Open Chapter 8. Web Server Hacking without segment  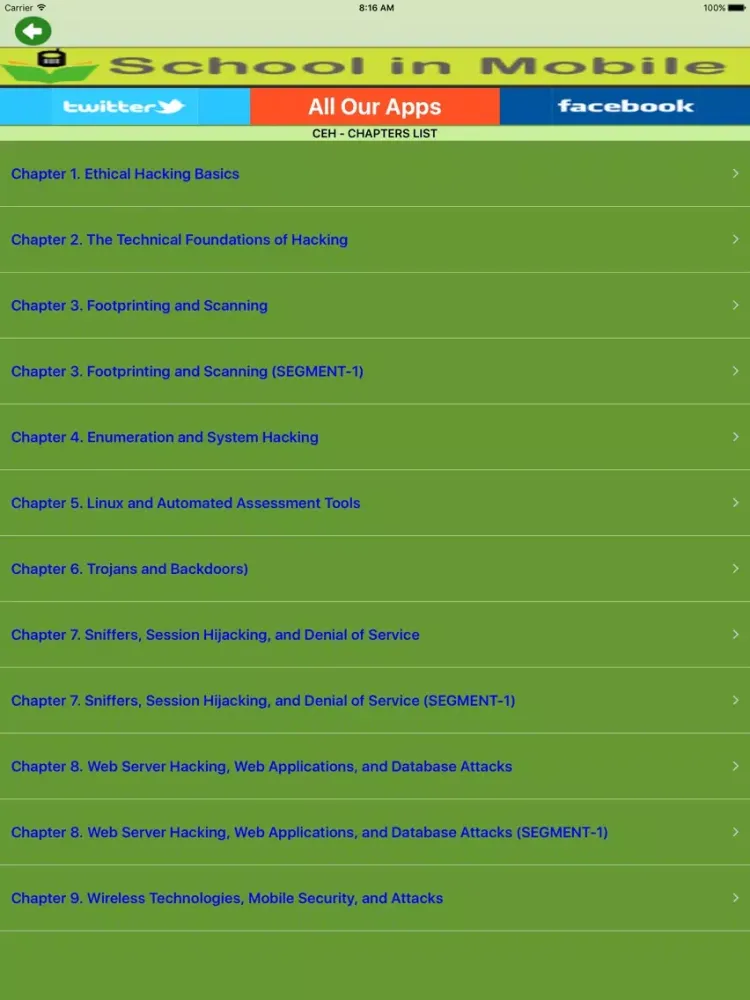click(375, 766)
